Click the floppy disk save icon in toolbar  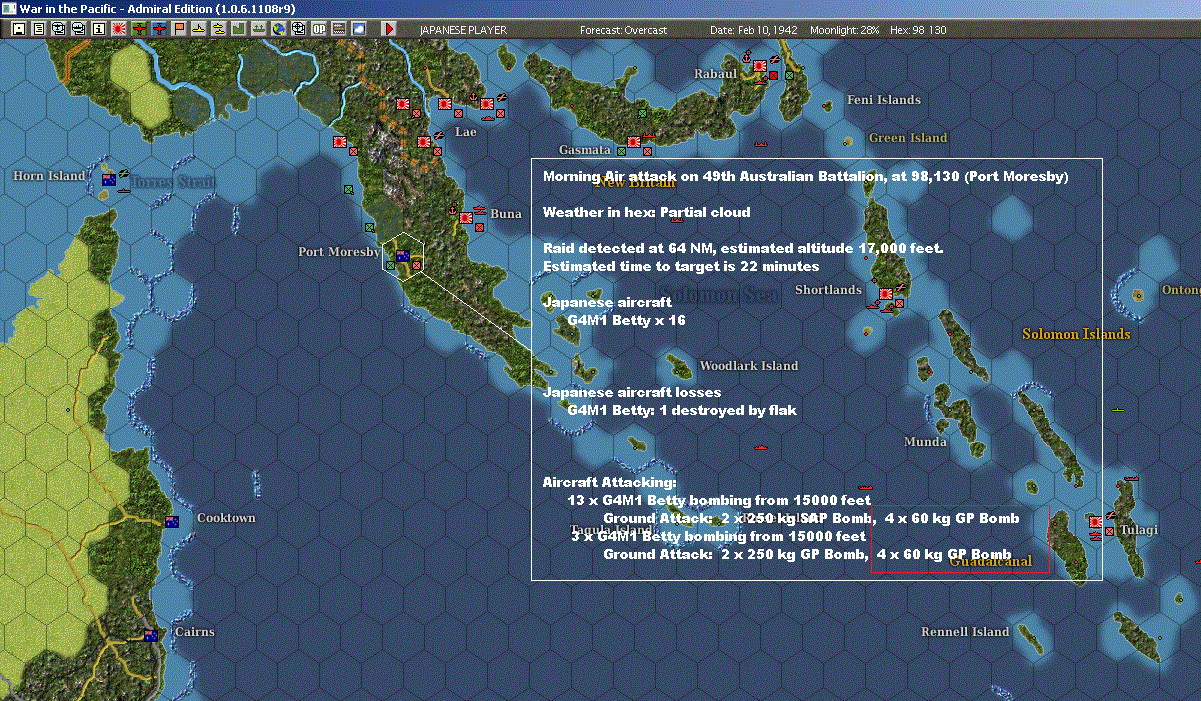pyautogui.click(x=19, y=29)
